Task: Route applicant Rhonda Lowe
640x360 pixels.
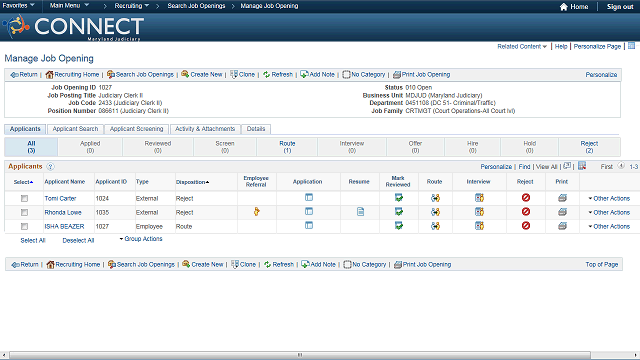Action: [x=435, y=212]
